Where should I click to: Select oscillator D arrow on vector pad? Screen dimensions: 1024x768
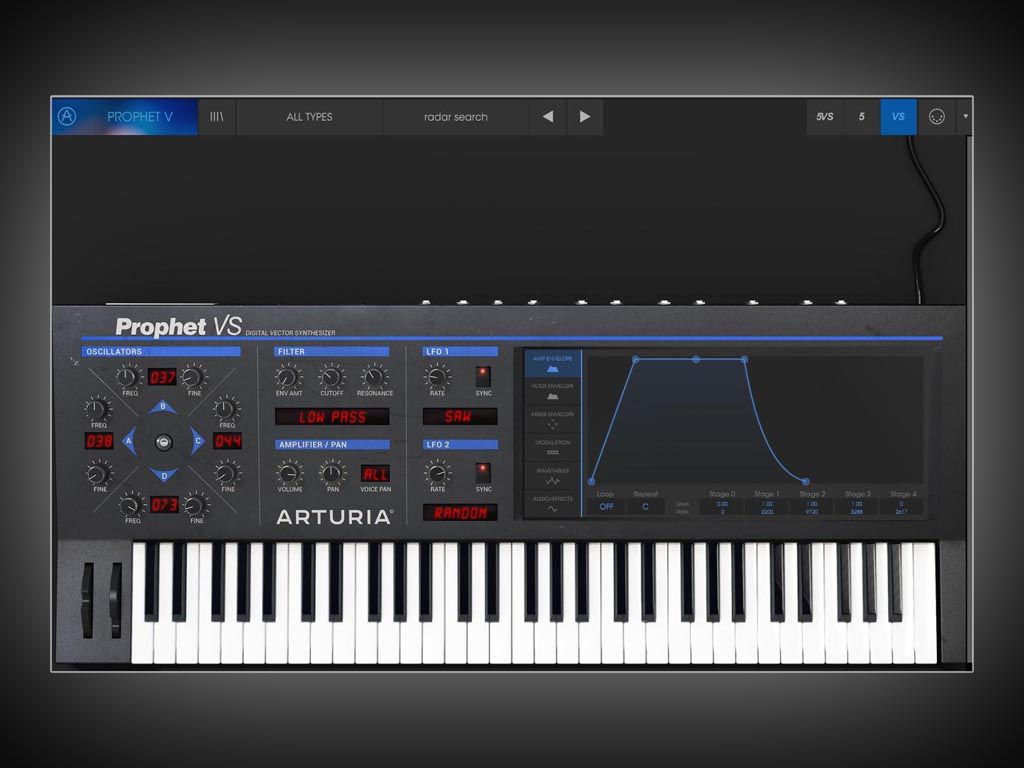pos(163,475)
